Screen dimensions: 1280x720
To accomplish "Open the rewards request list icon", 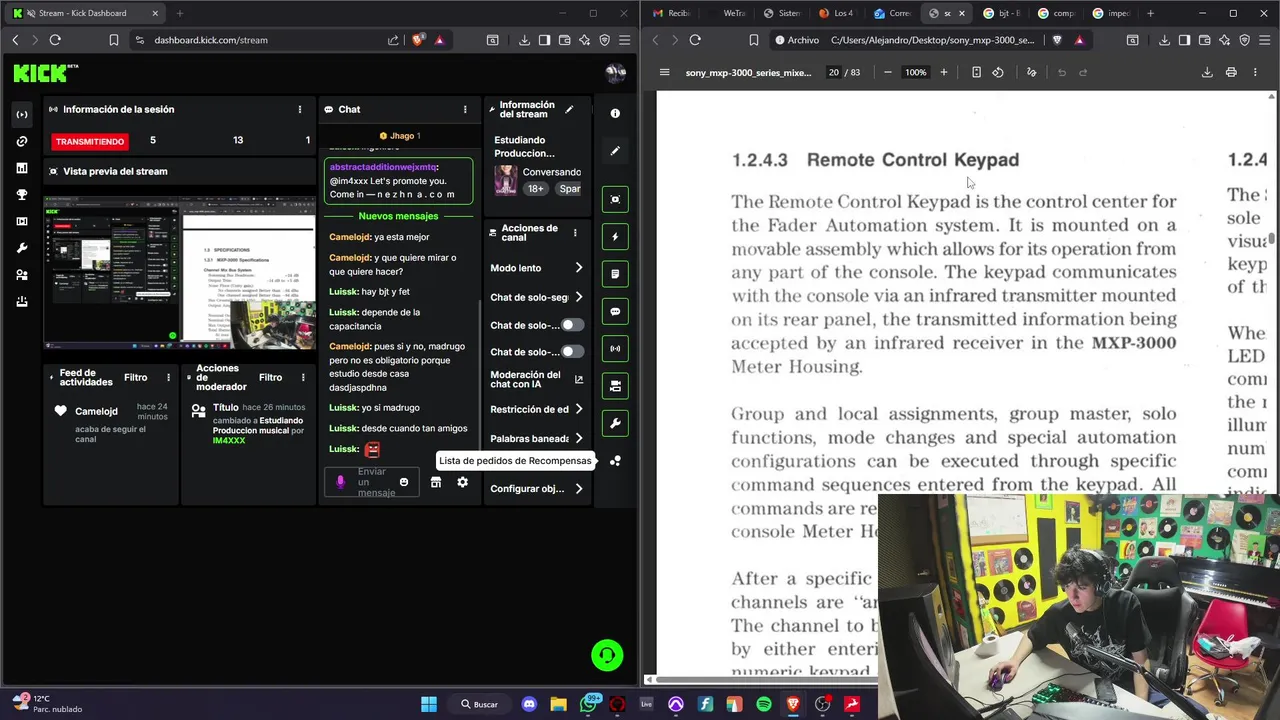I will coord(615,461).
